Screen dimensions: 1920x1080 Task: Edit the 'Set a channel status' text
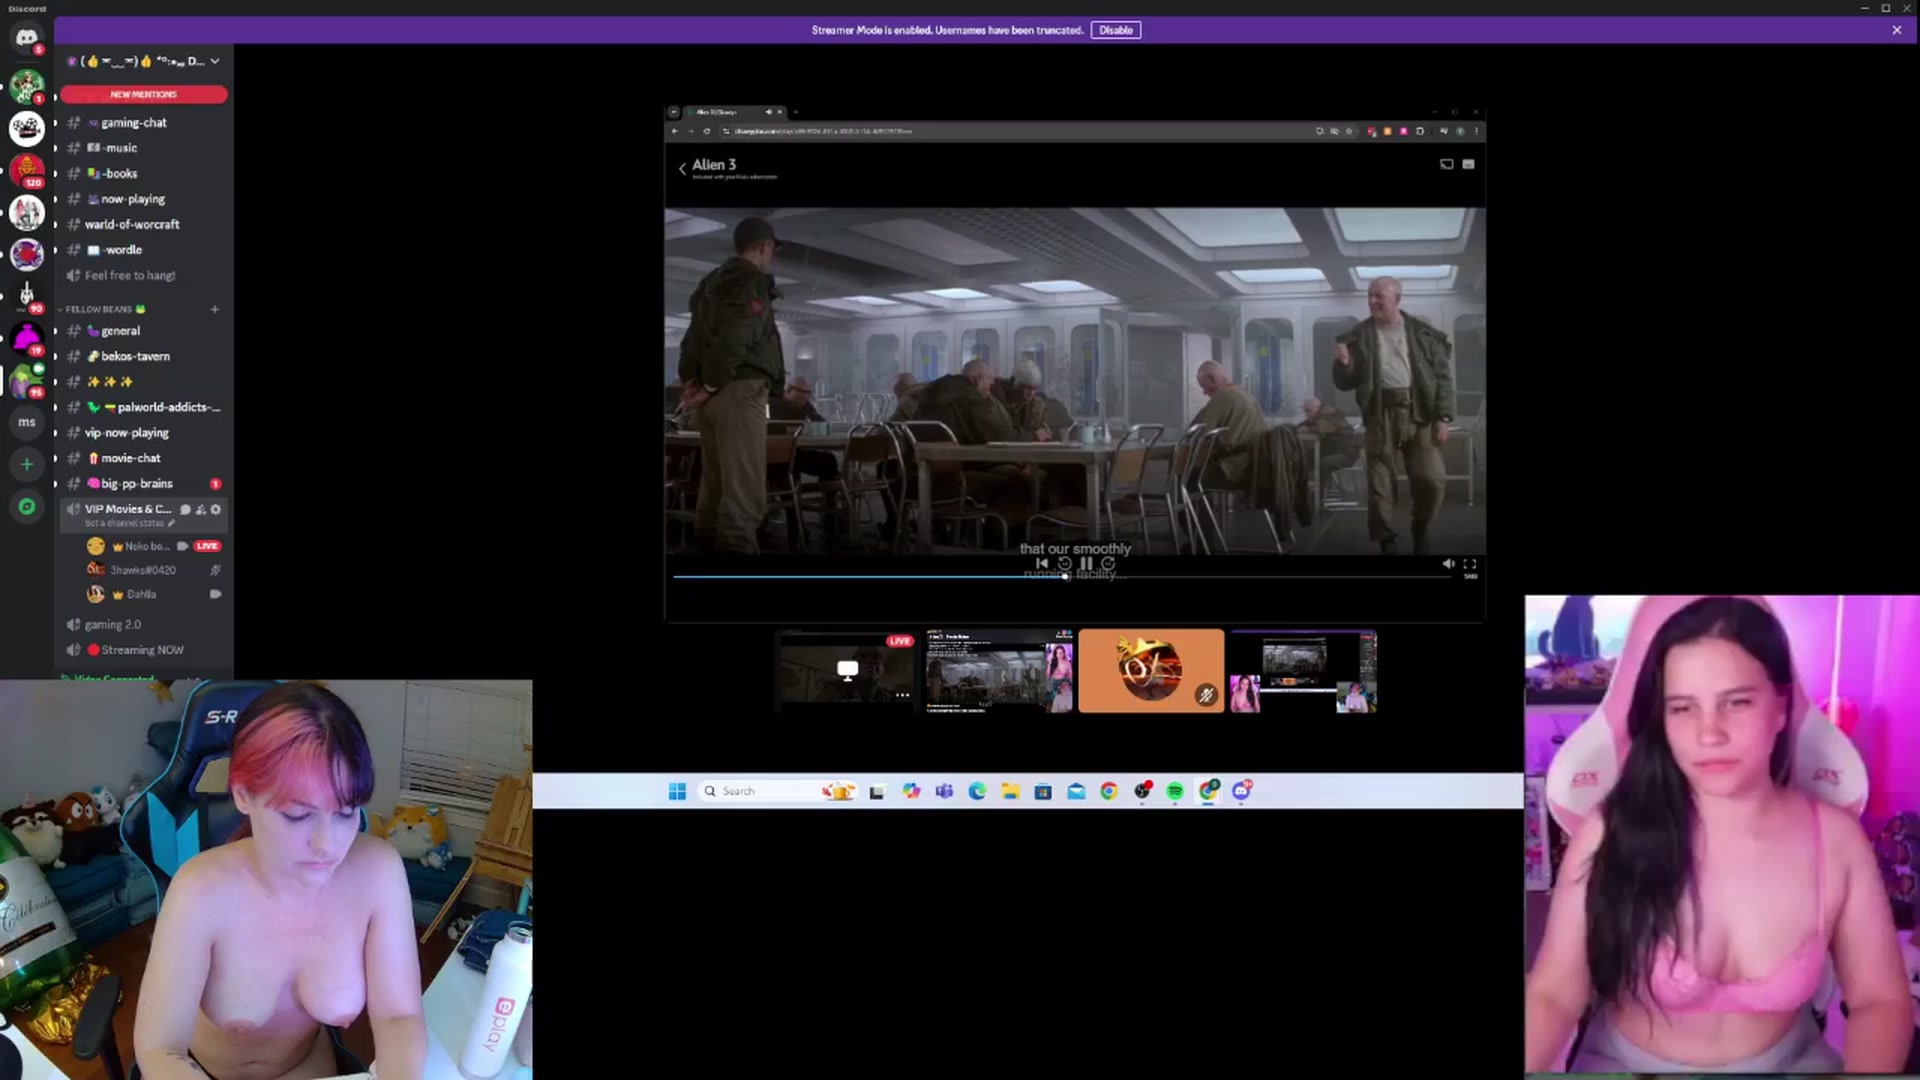129,523
